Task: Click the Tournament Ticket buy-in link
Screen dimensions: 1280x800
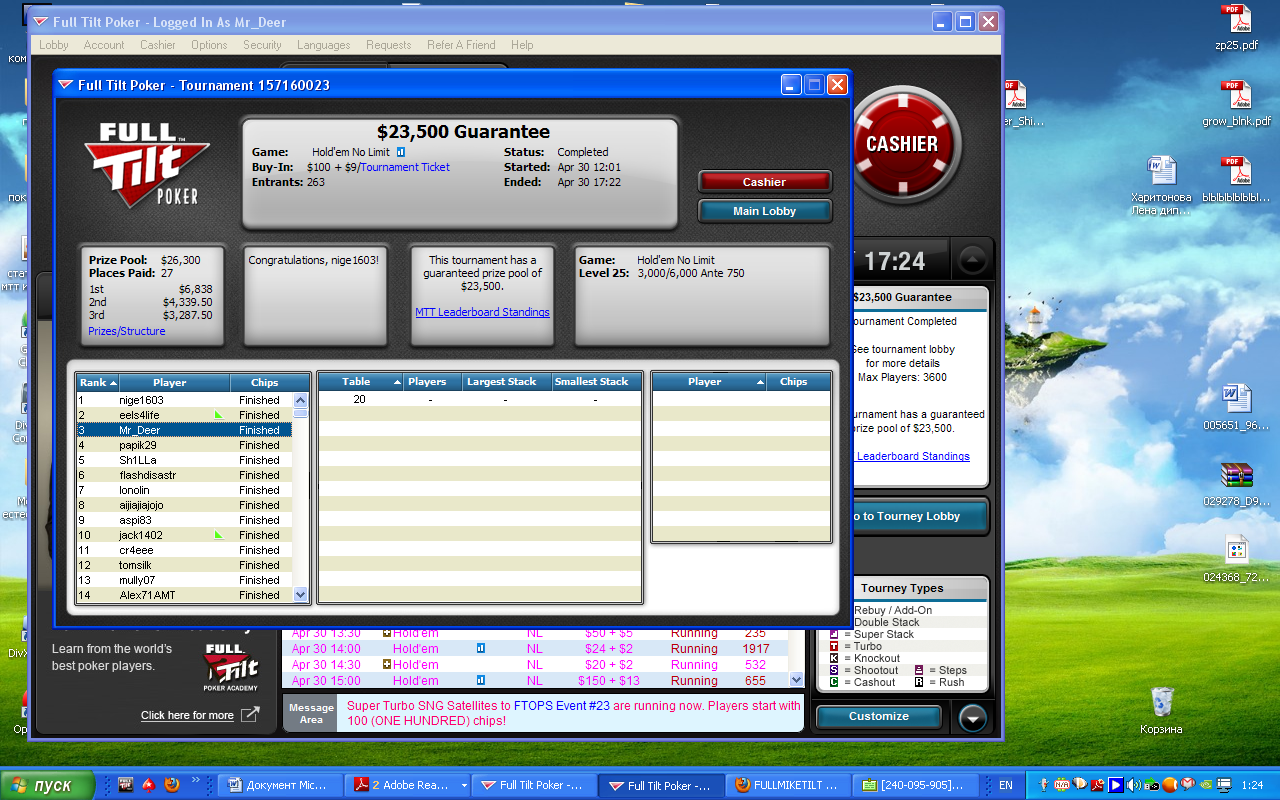Action: pos(405,167)
